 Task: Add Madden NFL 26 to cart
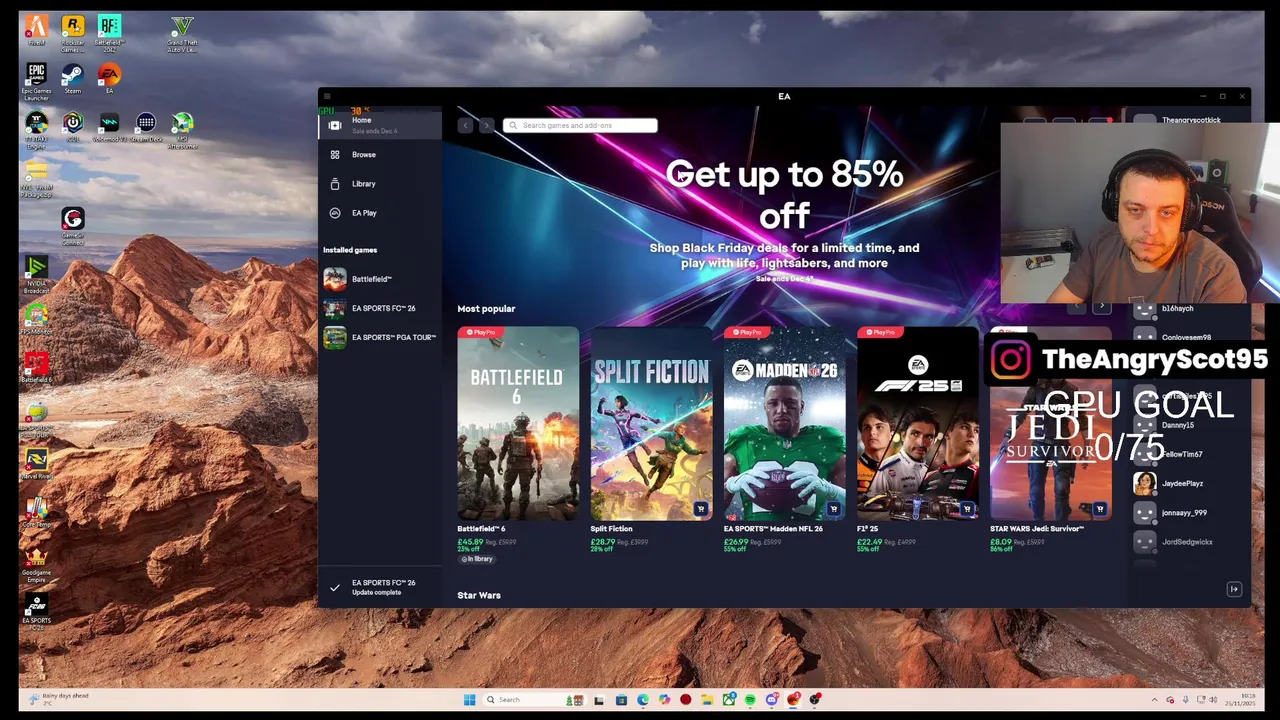coord(833,509)
